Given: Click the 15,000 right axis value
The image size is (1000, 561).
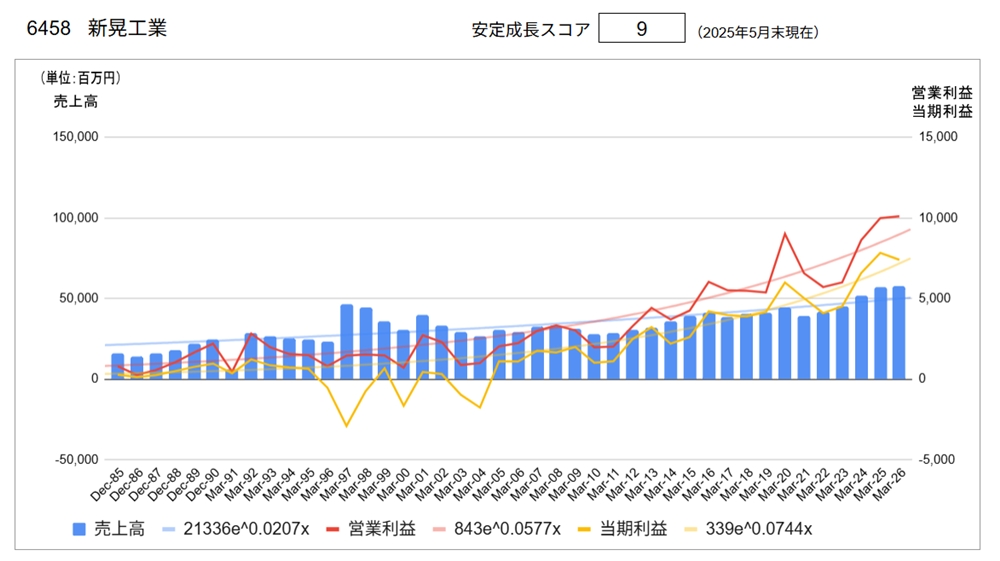Looking at the screenshot, I should (938, 136).
